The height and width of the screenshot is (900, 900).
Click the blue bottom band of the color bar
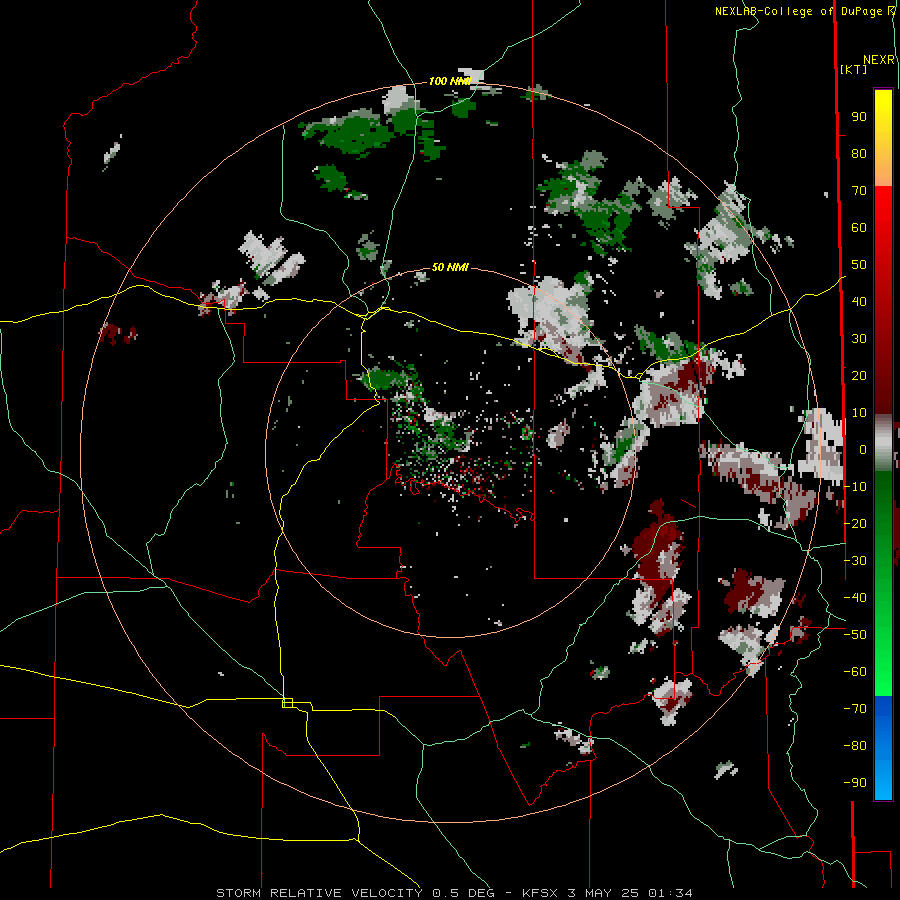point(883,748)
